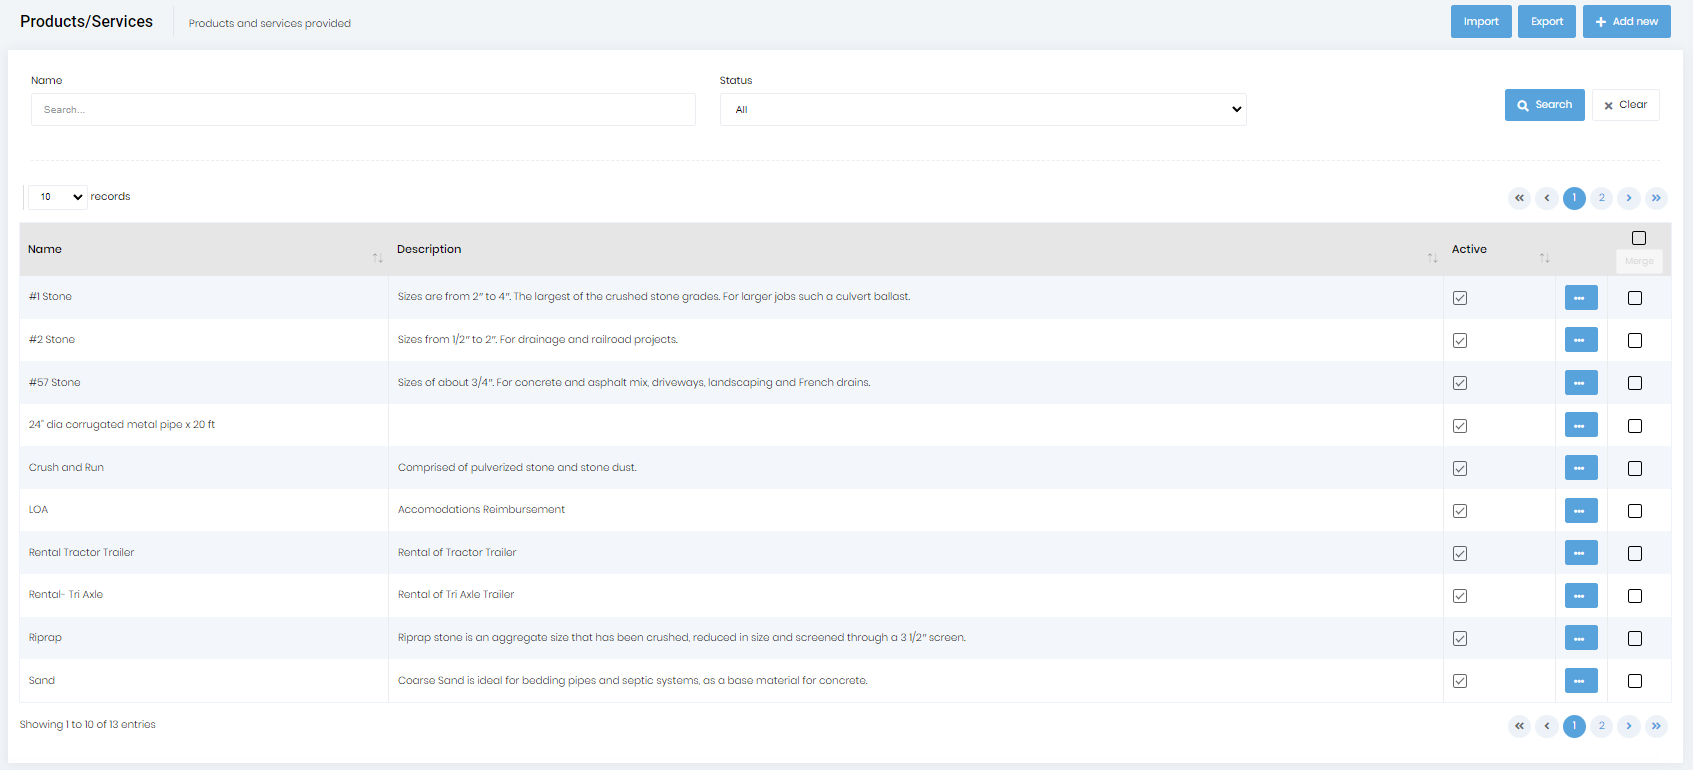This screenshot has width=1693, height=770.
Task: Open the Riprap product link
Action: pyautogui.click(x=45, y=637)
